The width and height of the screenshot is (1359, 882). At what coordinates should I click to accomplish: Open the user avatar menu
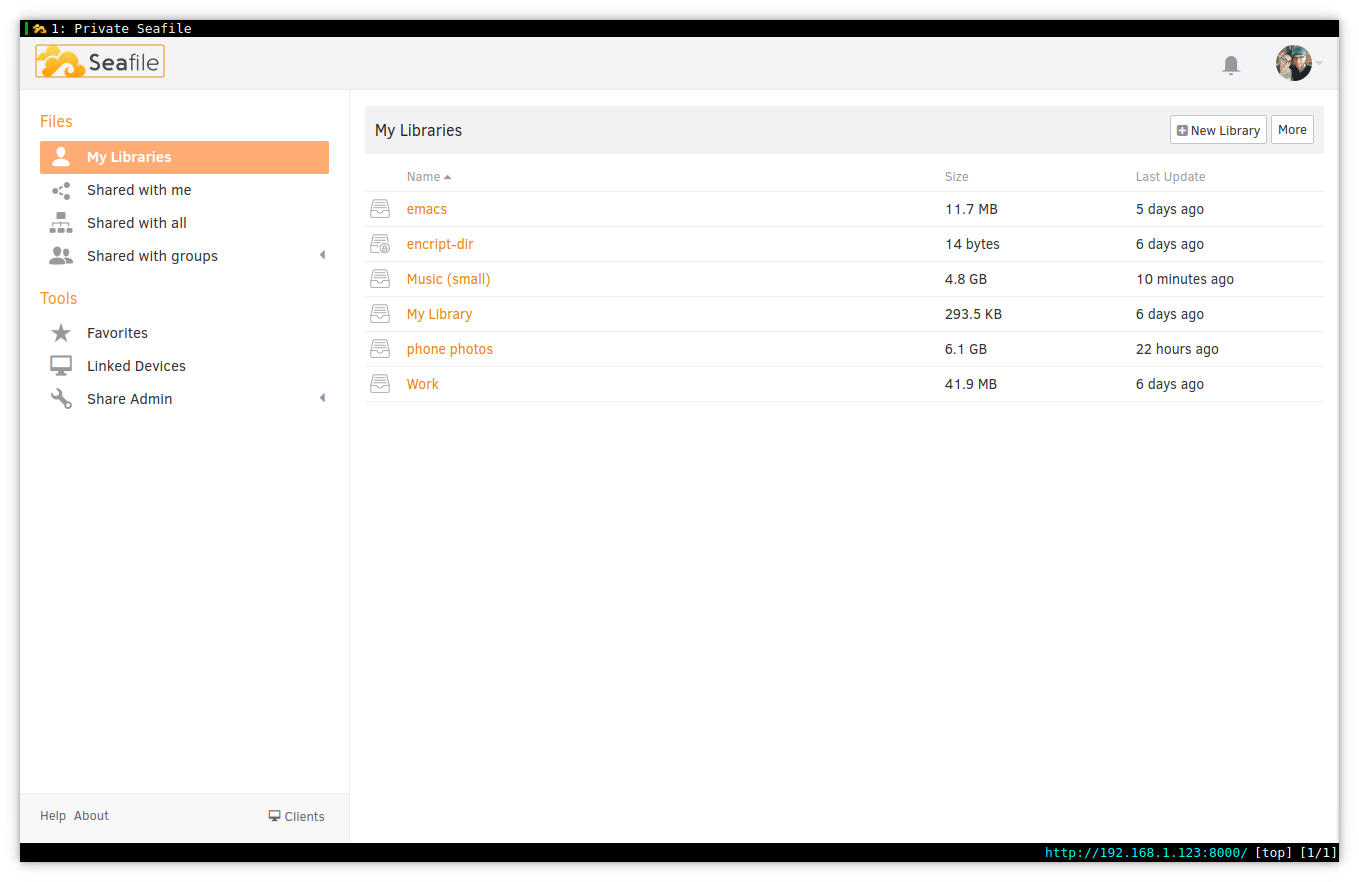click(x=1294, y=63)
